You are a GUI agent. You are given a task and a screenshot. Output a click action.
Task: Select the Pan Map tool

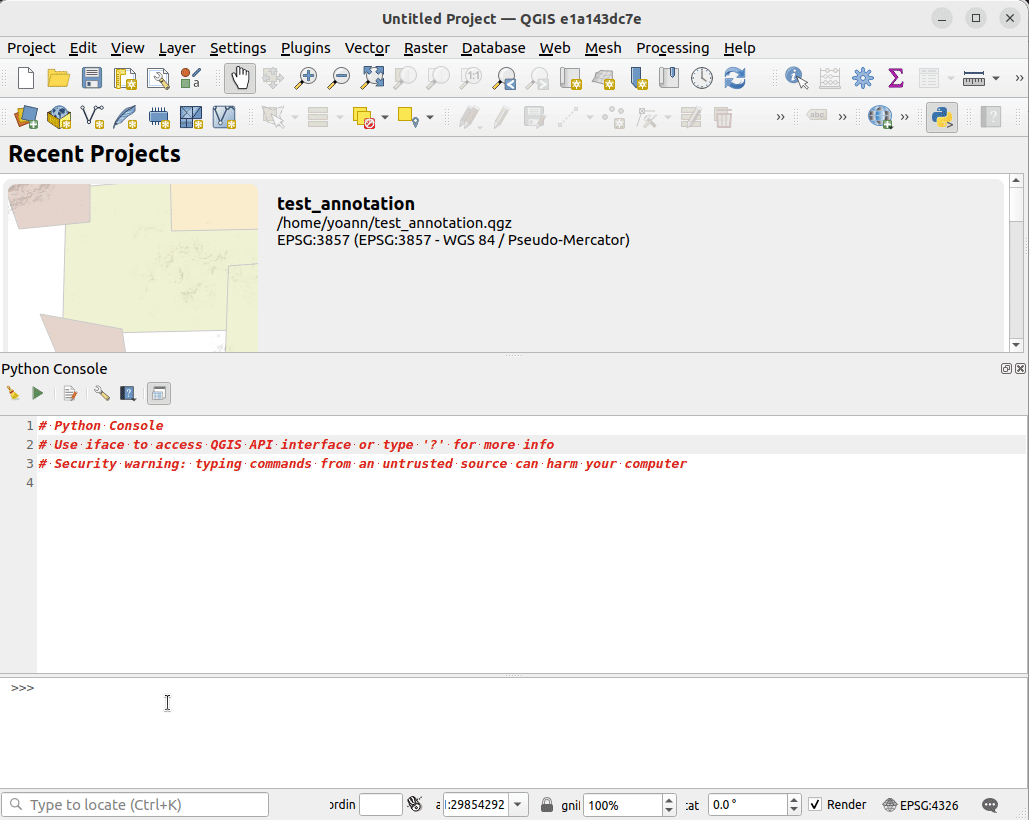click(240, 78)
